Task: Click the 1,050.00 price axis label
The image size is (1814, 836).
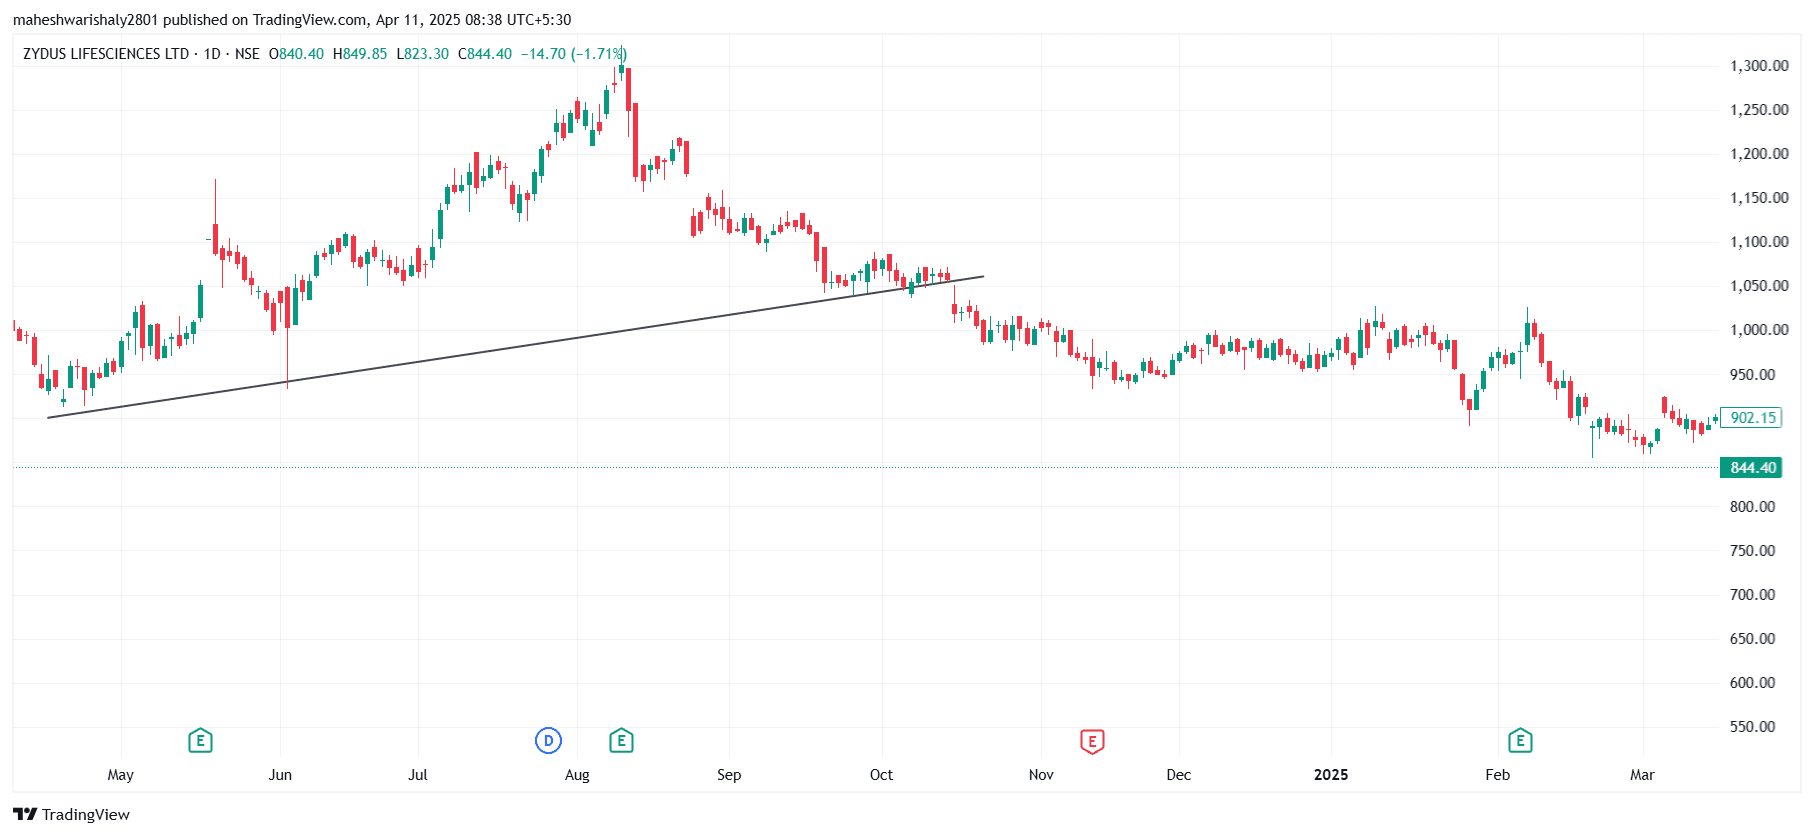Action: (1759, 286)
